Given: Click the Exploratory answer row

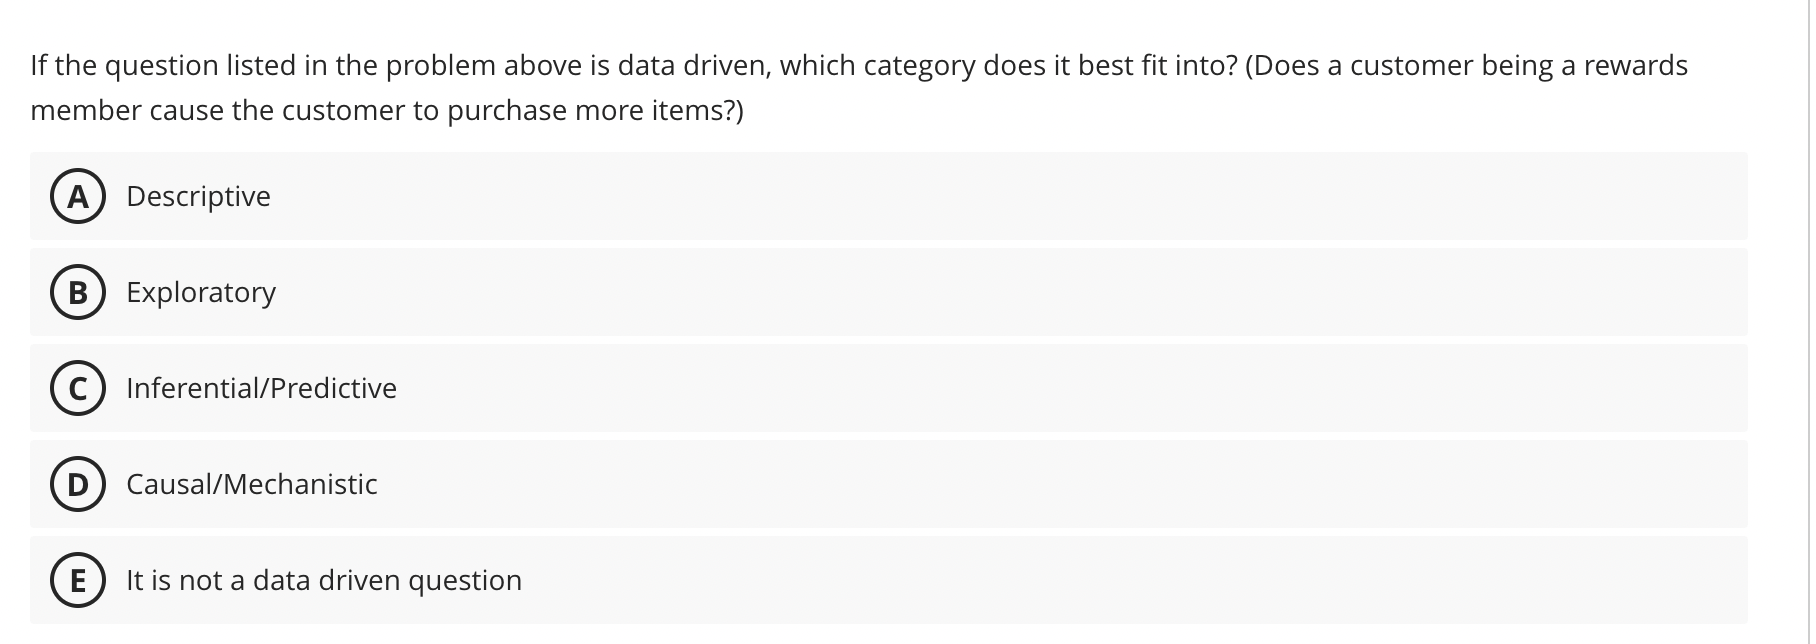Looking at the screenshot, I should [888, 292].
